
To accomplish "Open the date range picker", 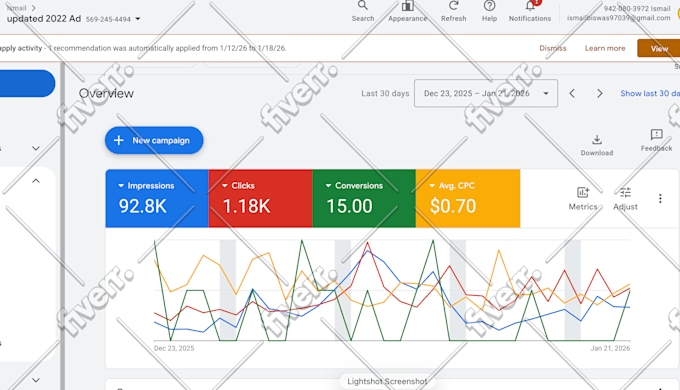I will click(x=486, y=93).
